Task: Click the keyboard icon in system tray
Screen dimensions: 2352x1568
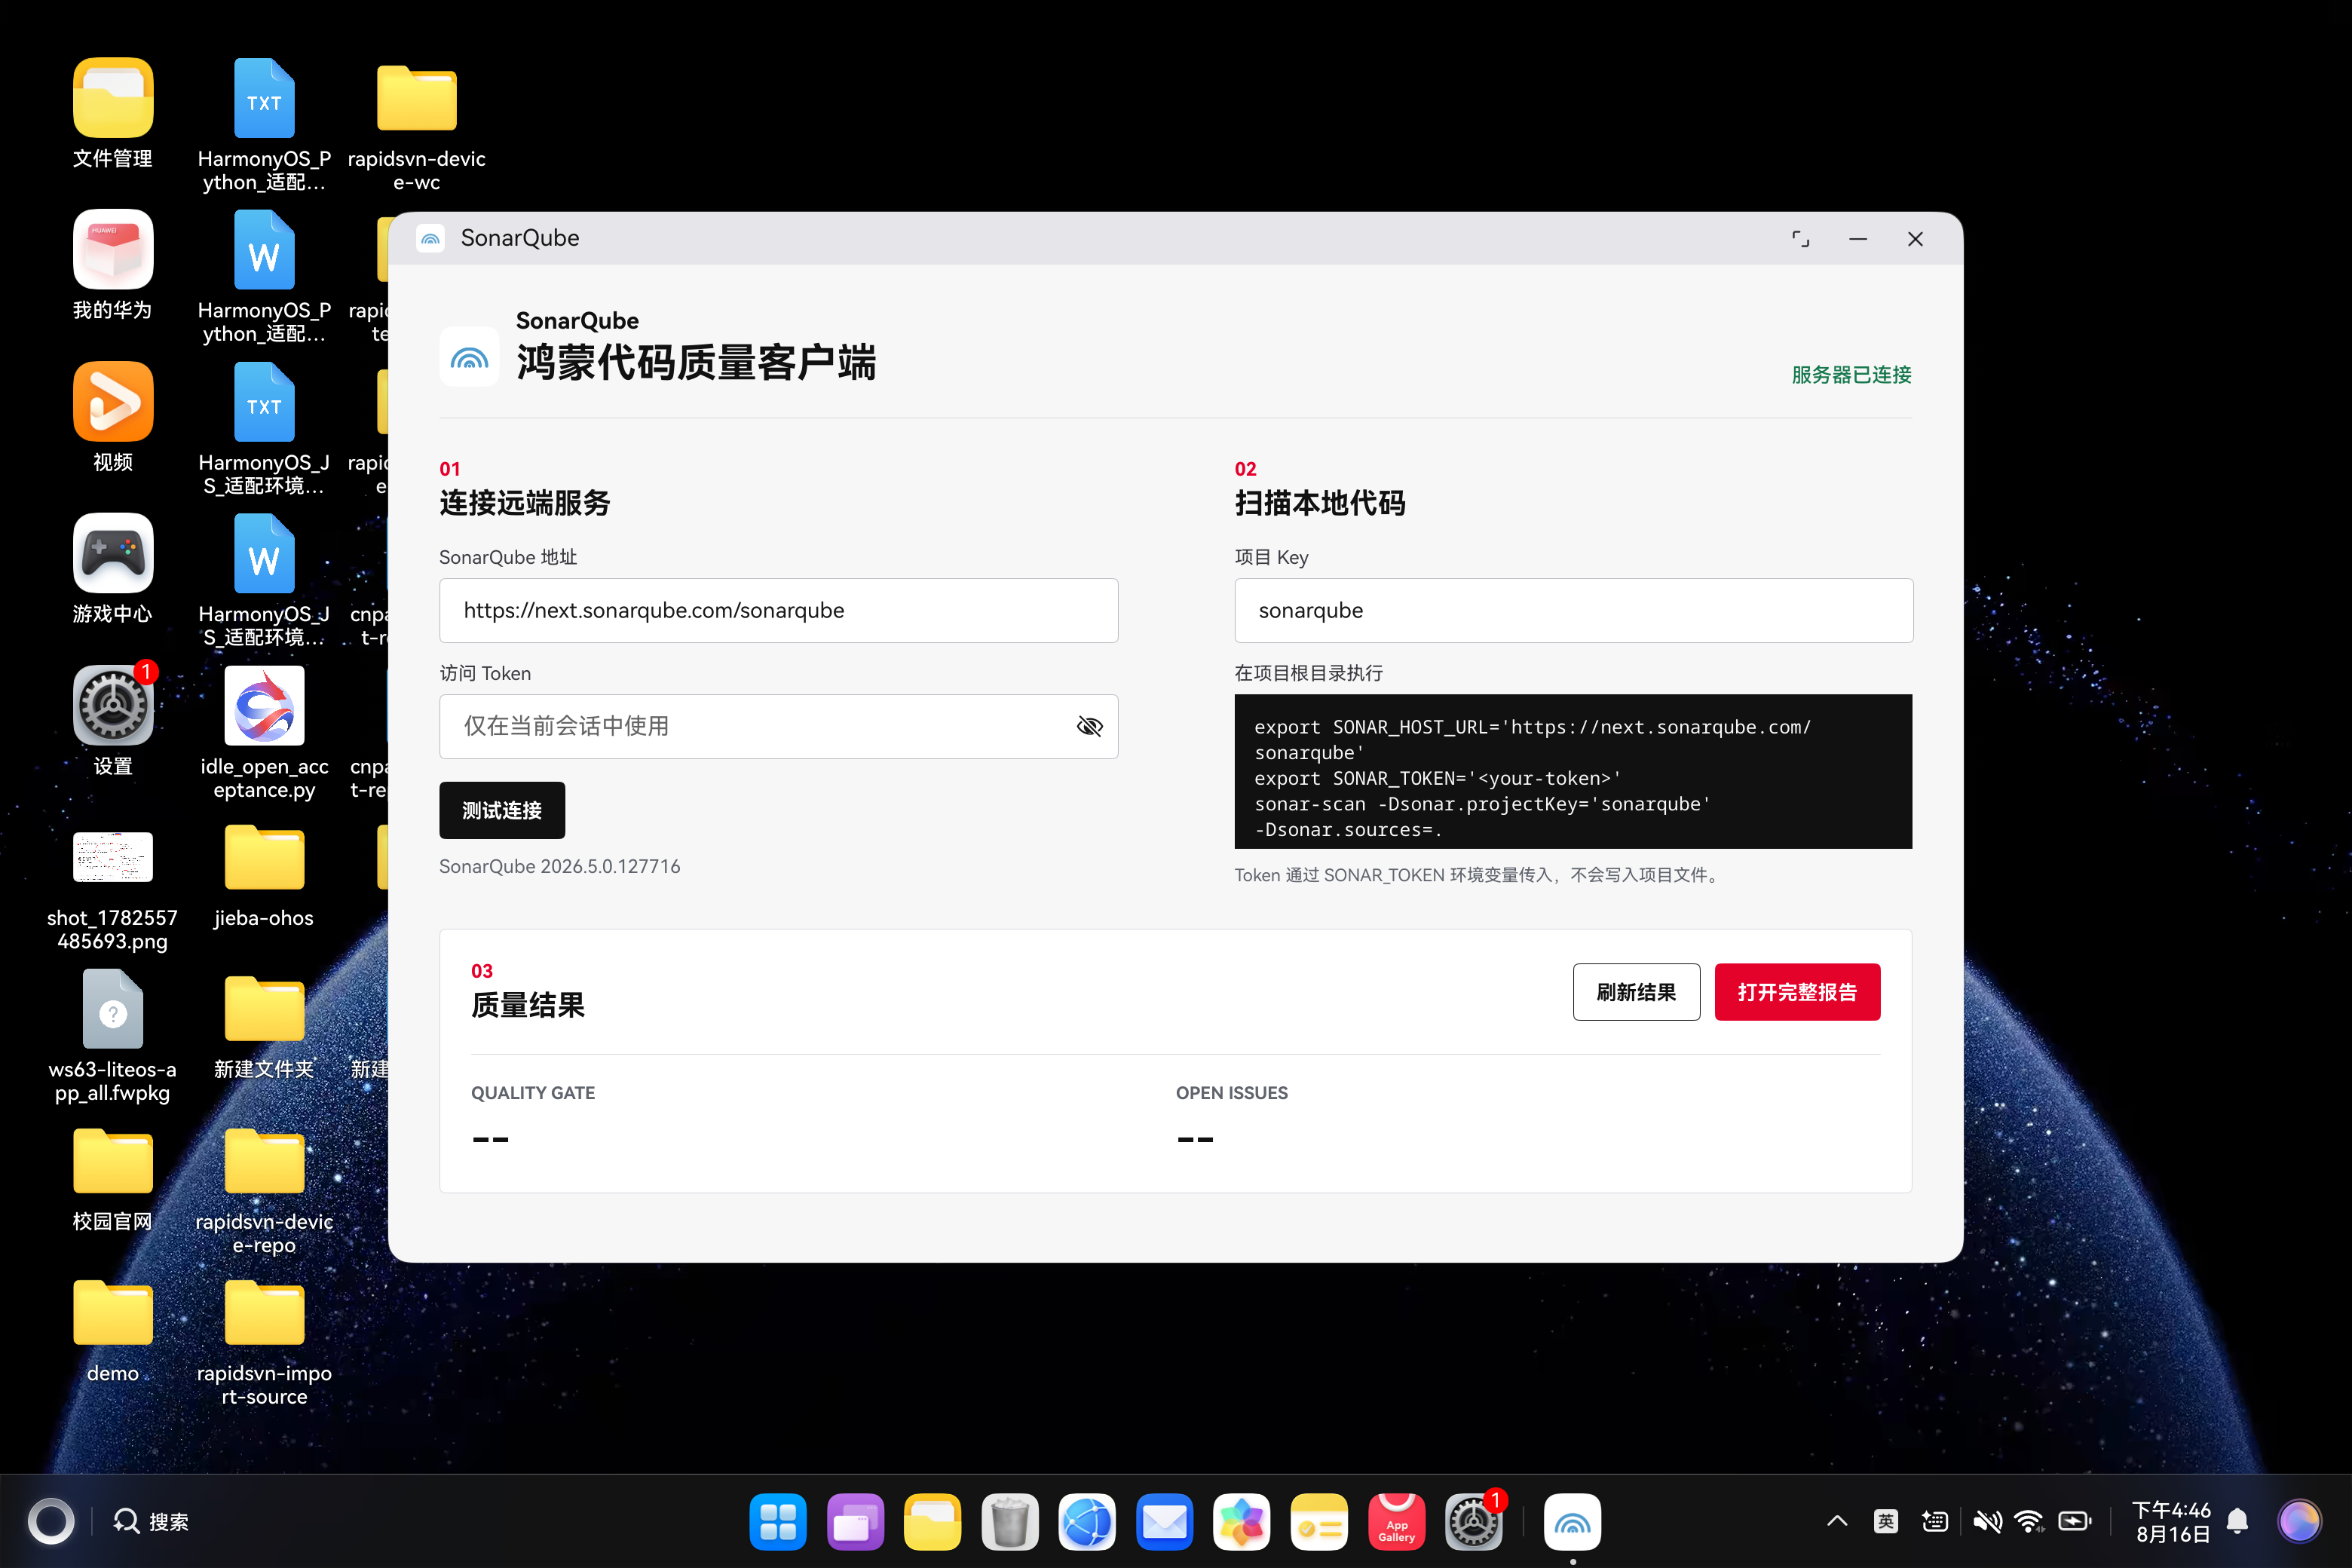Action: click(x=1935, y=1522)
